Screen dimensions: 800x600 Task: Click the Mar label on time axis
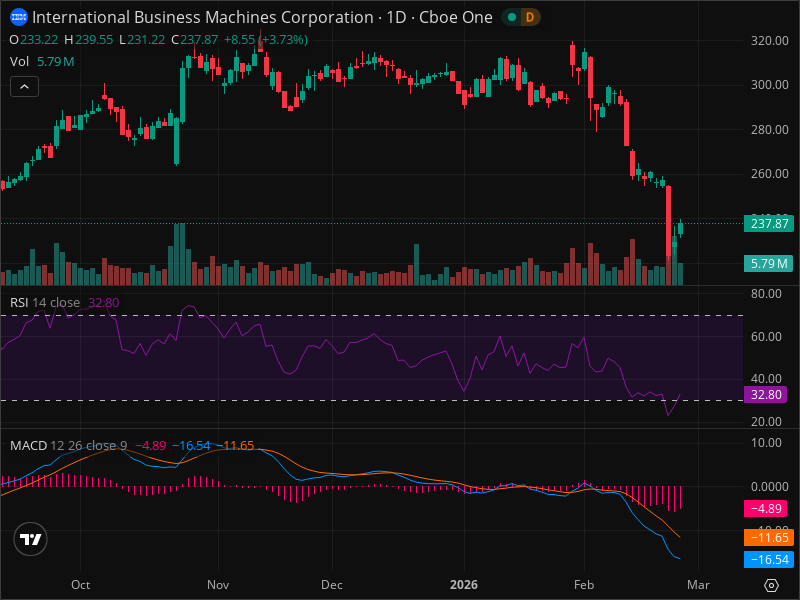[698, 585]
